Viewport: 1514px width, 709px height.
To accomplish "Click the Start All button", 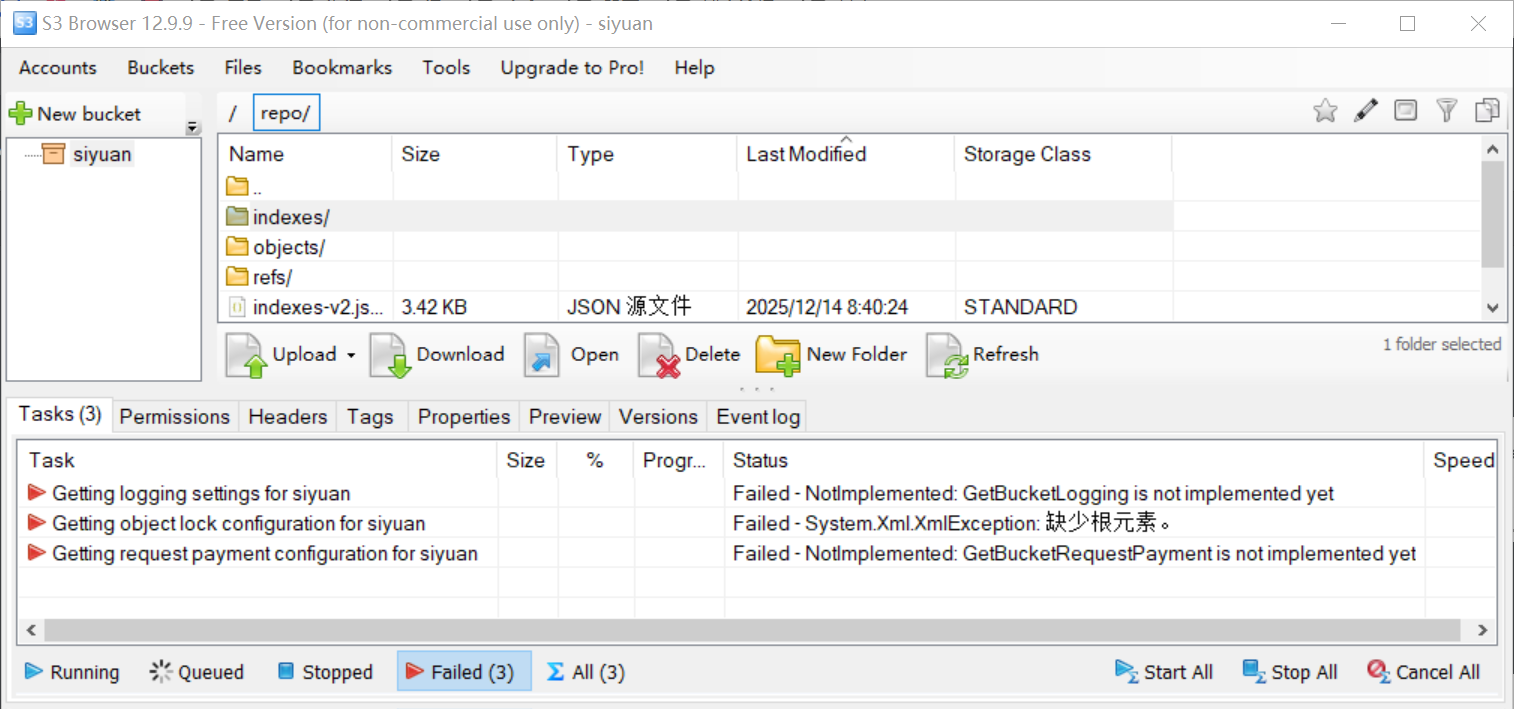I will coord(1165,672).
